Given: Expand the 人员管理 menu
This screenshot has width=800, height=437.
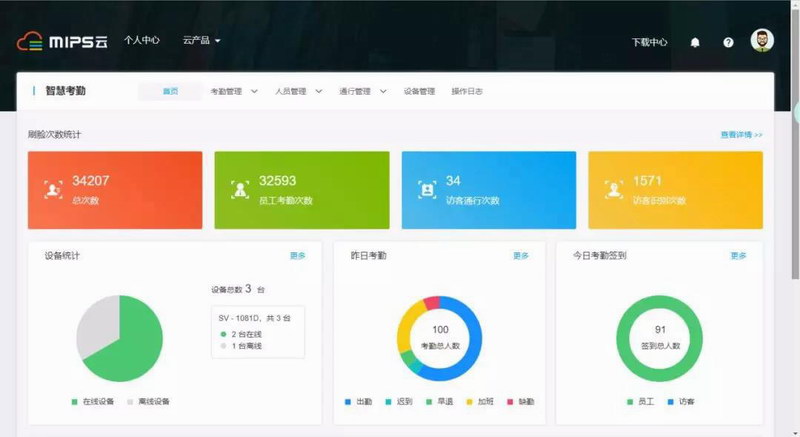Looking at the screenshot, I should 298,91.
